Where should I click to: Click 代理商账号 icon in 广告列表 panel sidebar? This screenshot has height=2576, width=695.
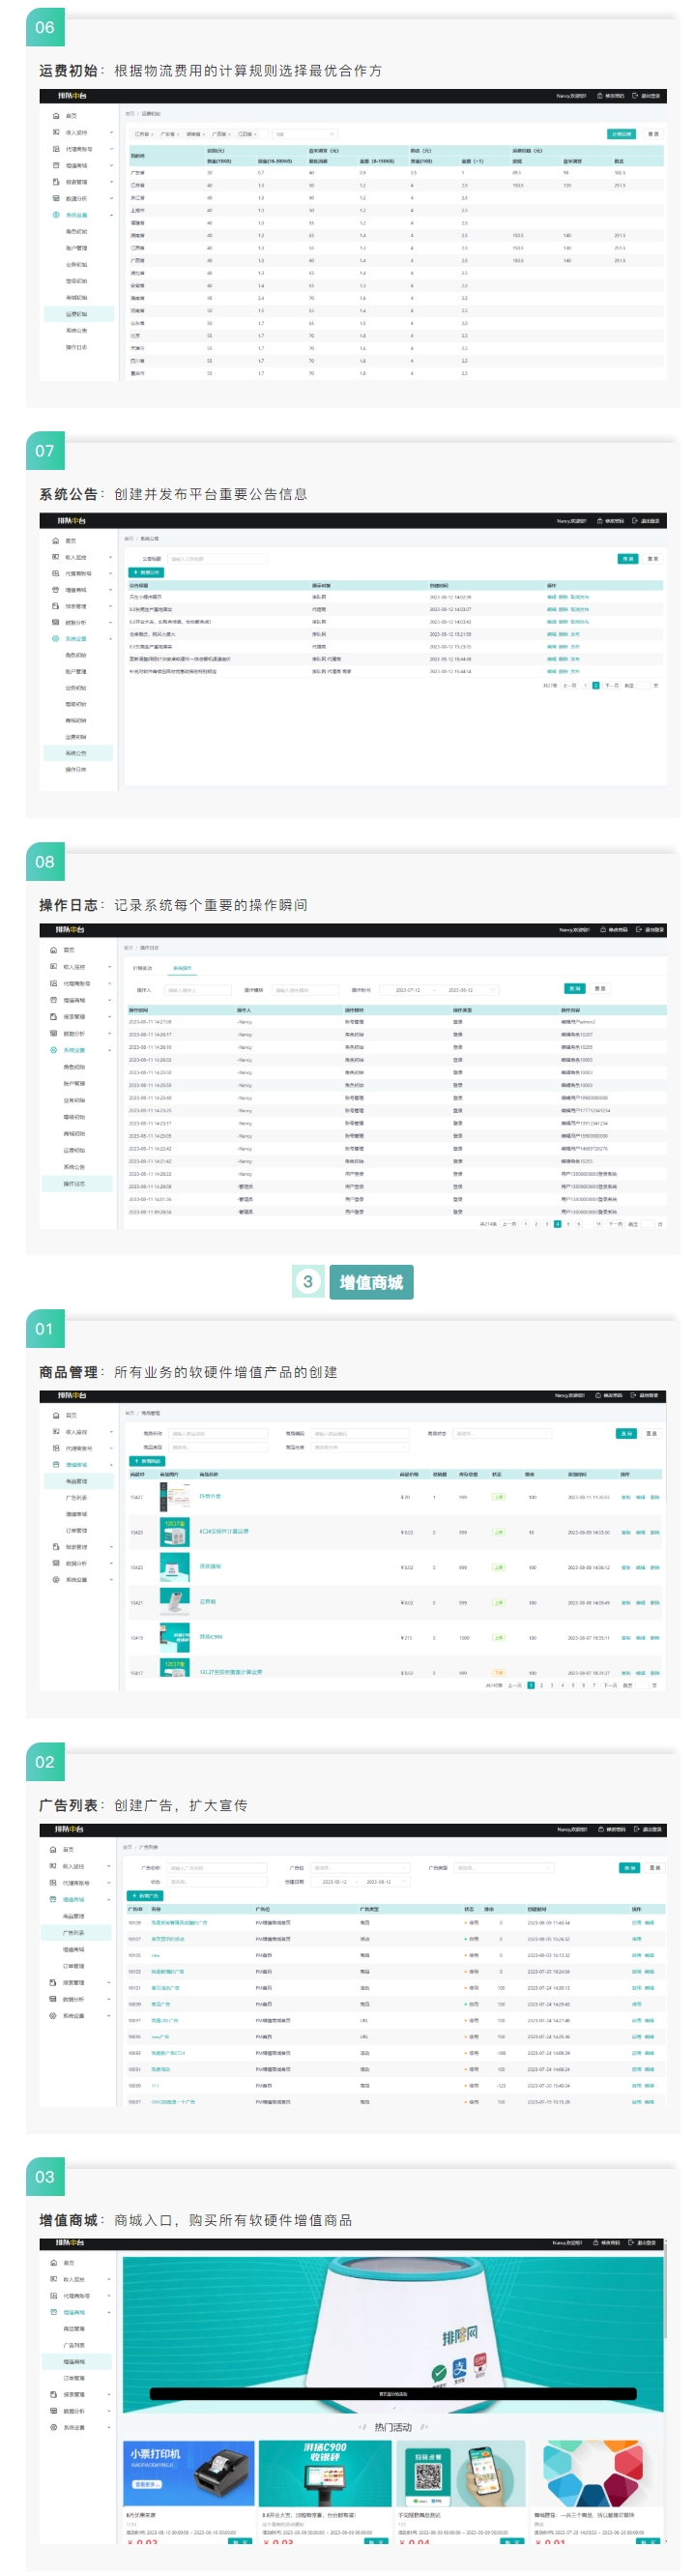54,1883
